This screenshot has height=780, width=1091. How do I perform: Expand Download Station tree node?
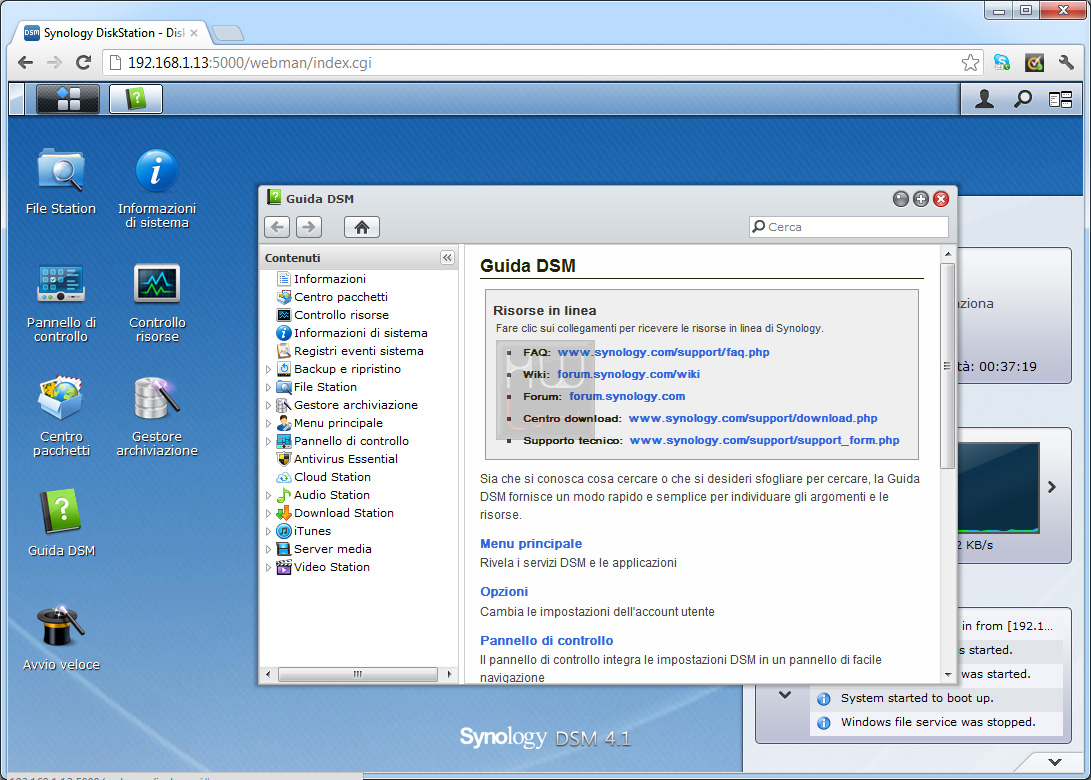269,514
